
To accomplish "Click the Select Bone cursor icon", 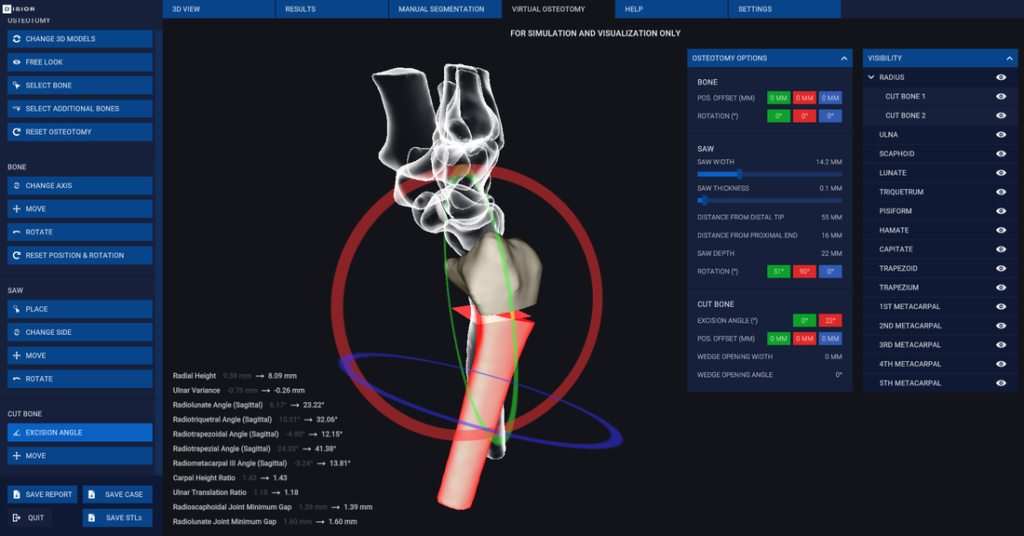I will 16,86.
